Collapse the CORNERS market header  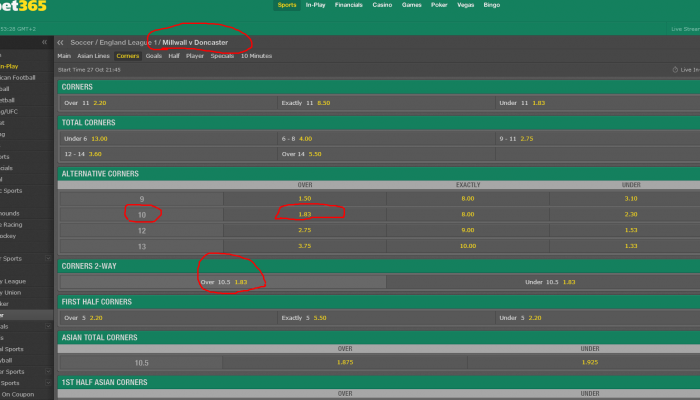pos(379,87)
